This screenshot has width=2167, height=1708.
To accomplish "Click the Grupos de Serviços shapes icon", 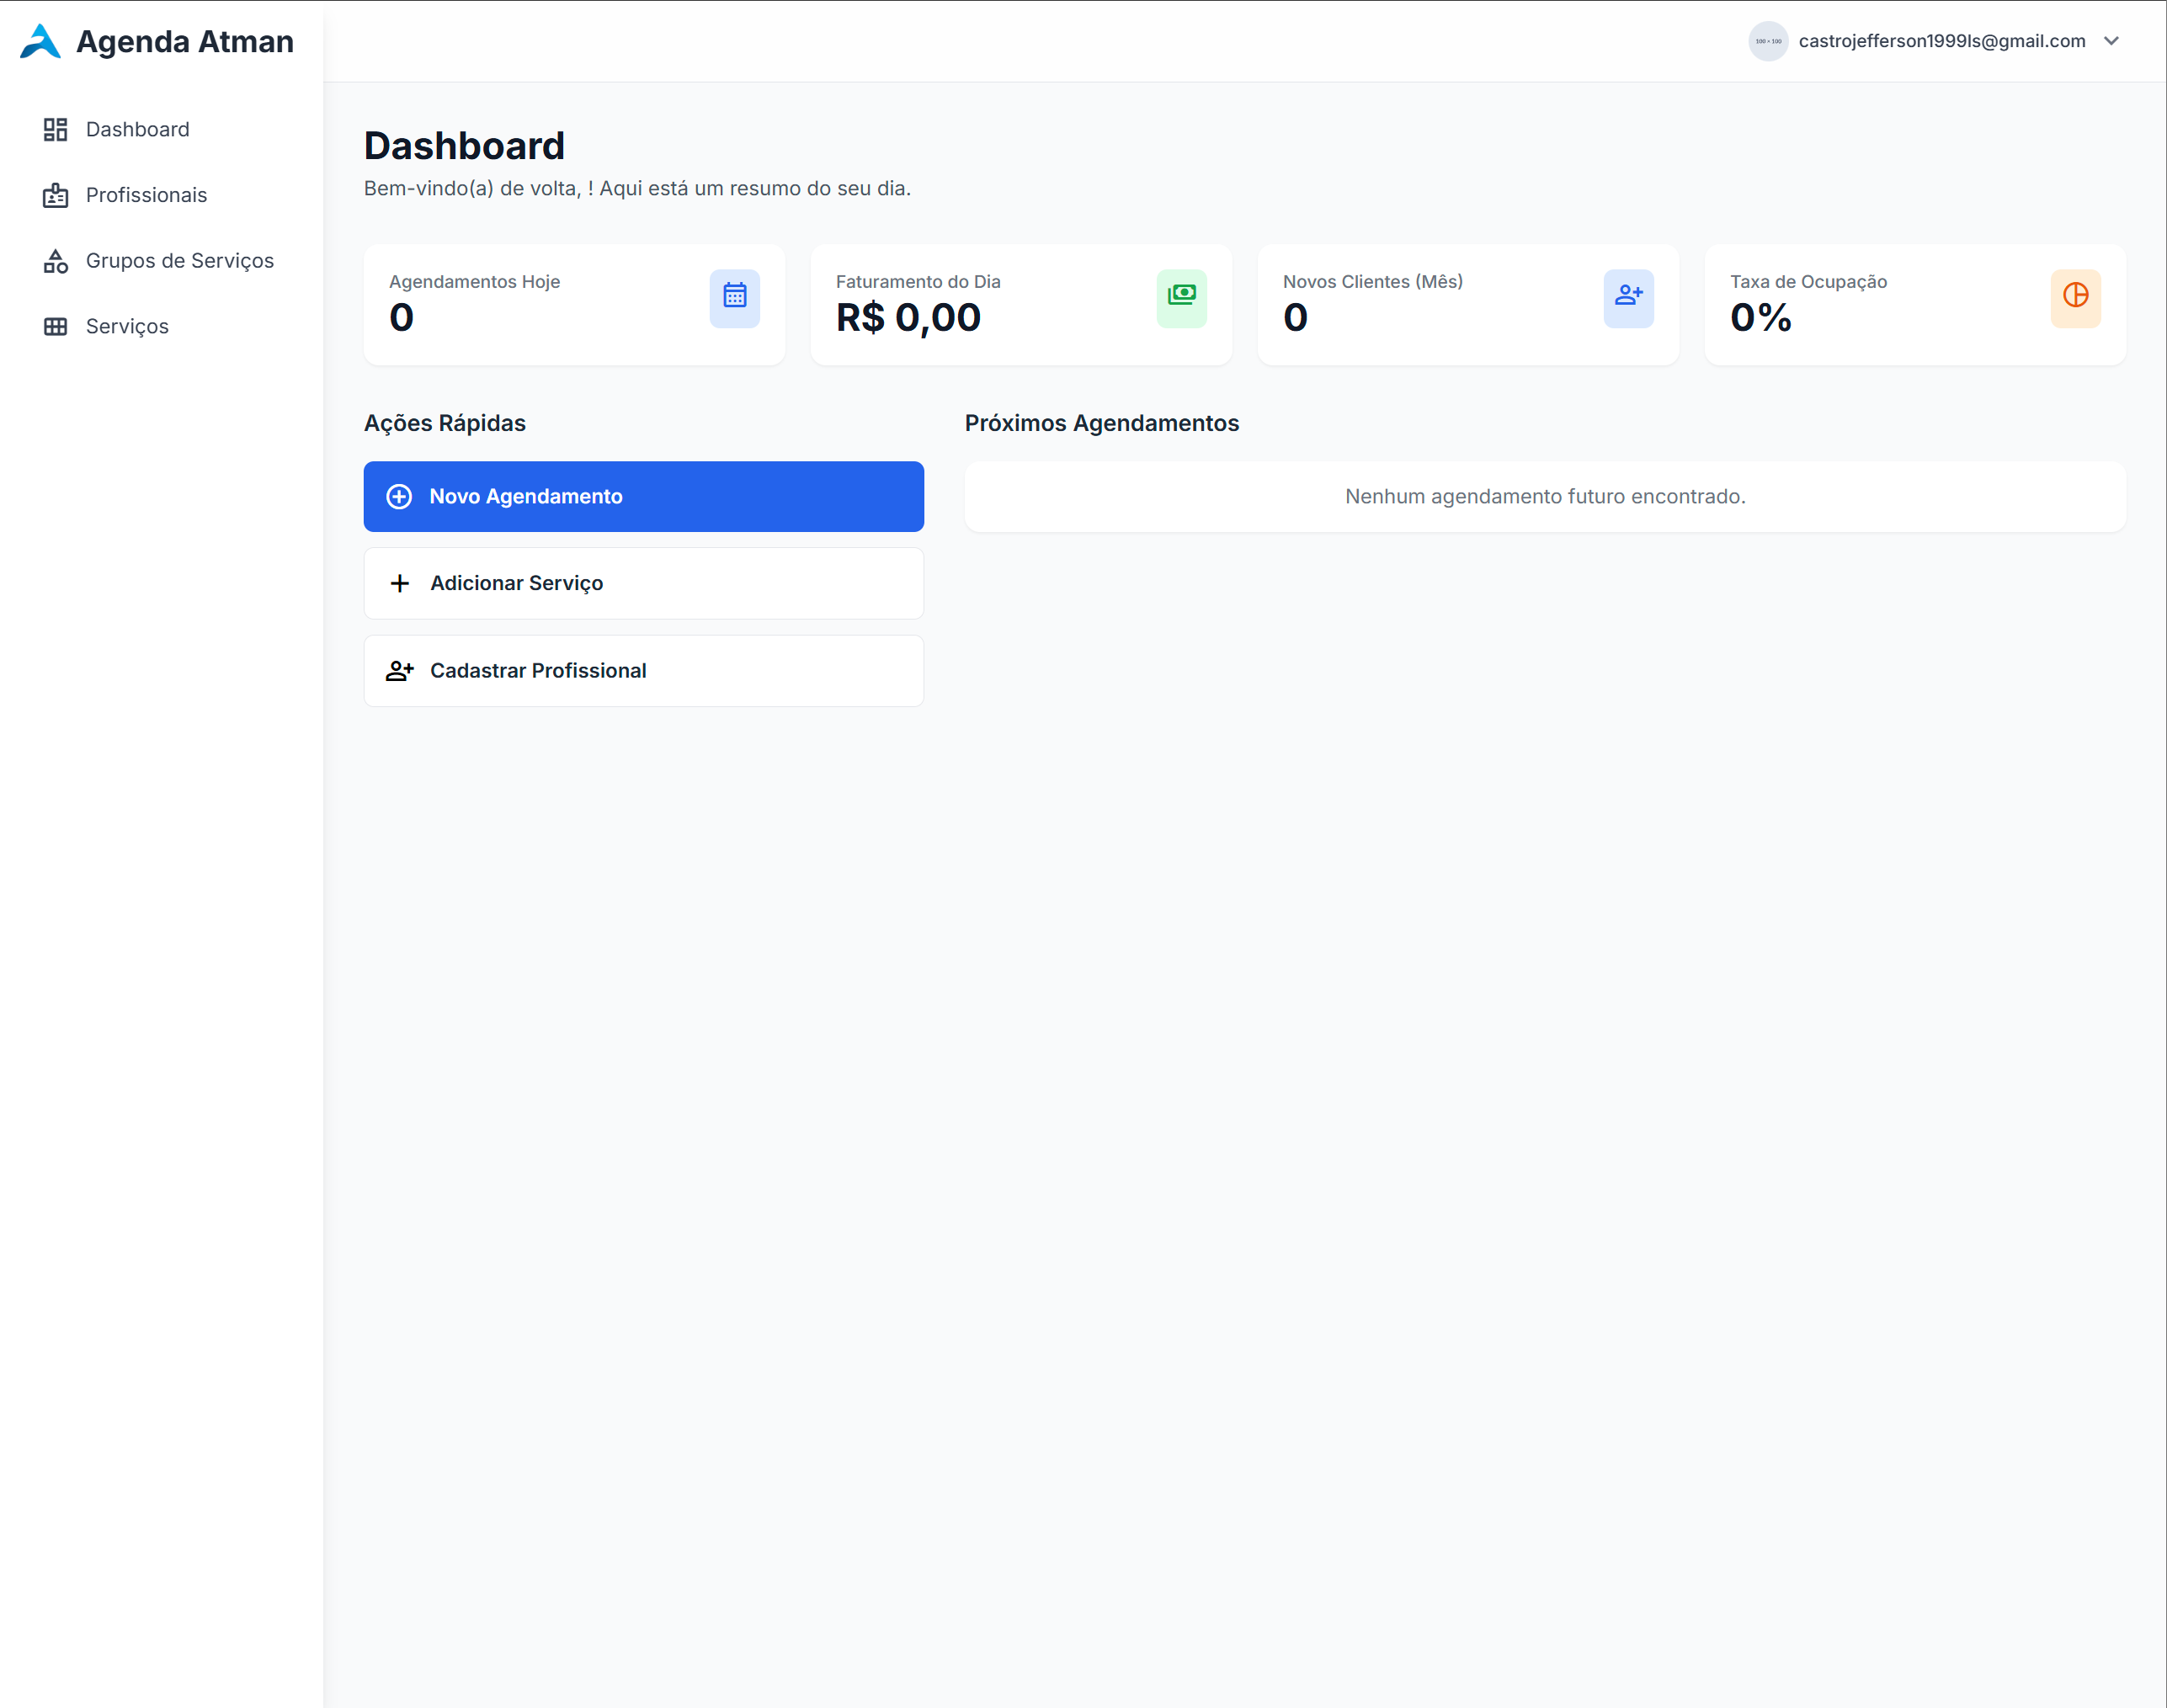I will point(55,261).
